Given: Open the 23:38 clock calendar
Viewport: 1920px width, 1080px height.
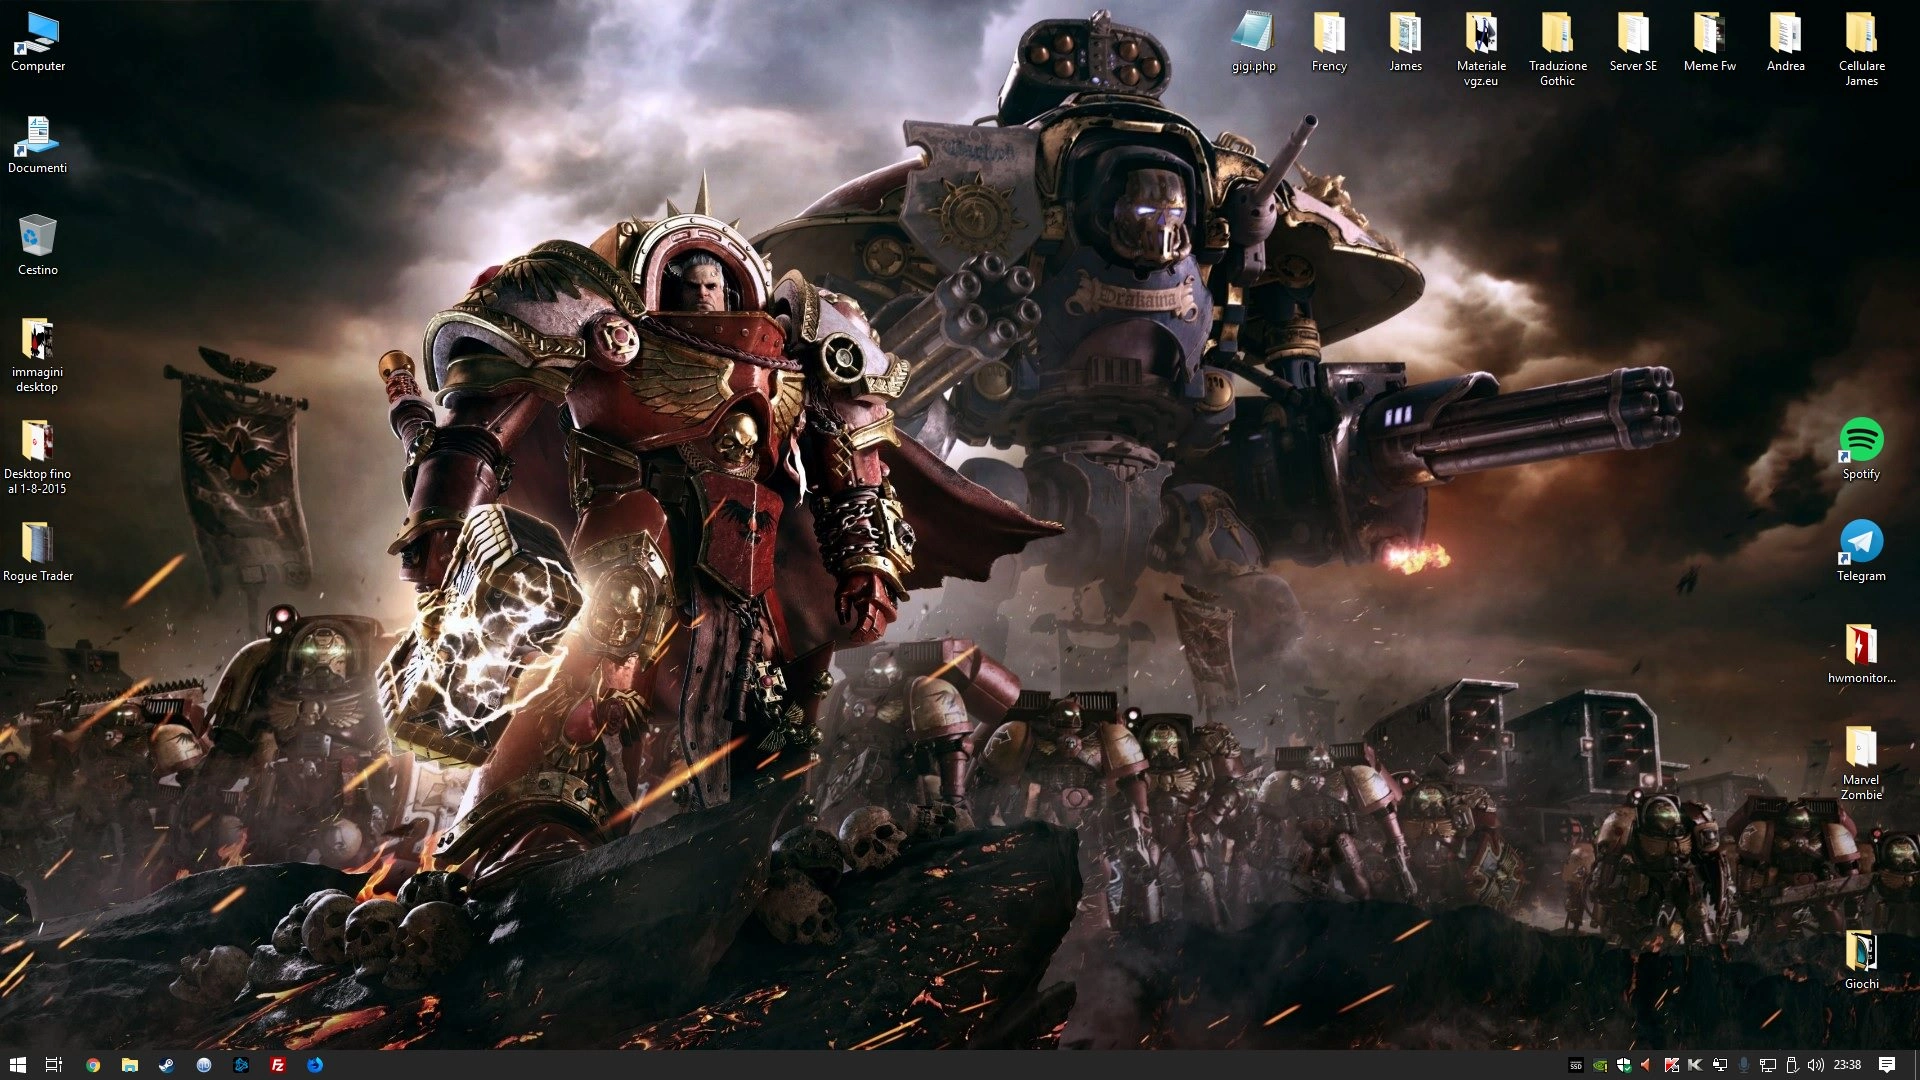Looking at the screenshot, I should tap(1847, 1065).
